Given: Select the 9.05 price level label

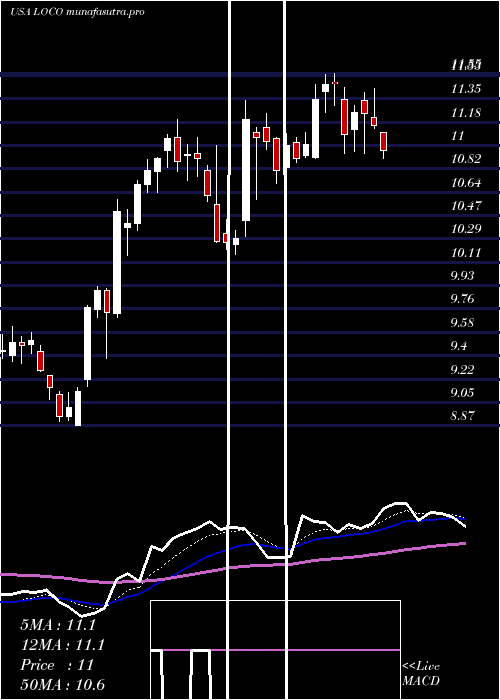Looking at the screenshot, I should click(x=462, y=392).
